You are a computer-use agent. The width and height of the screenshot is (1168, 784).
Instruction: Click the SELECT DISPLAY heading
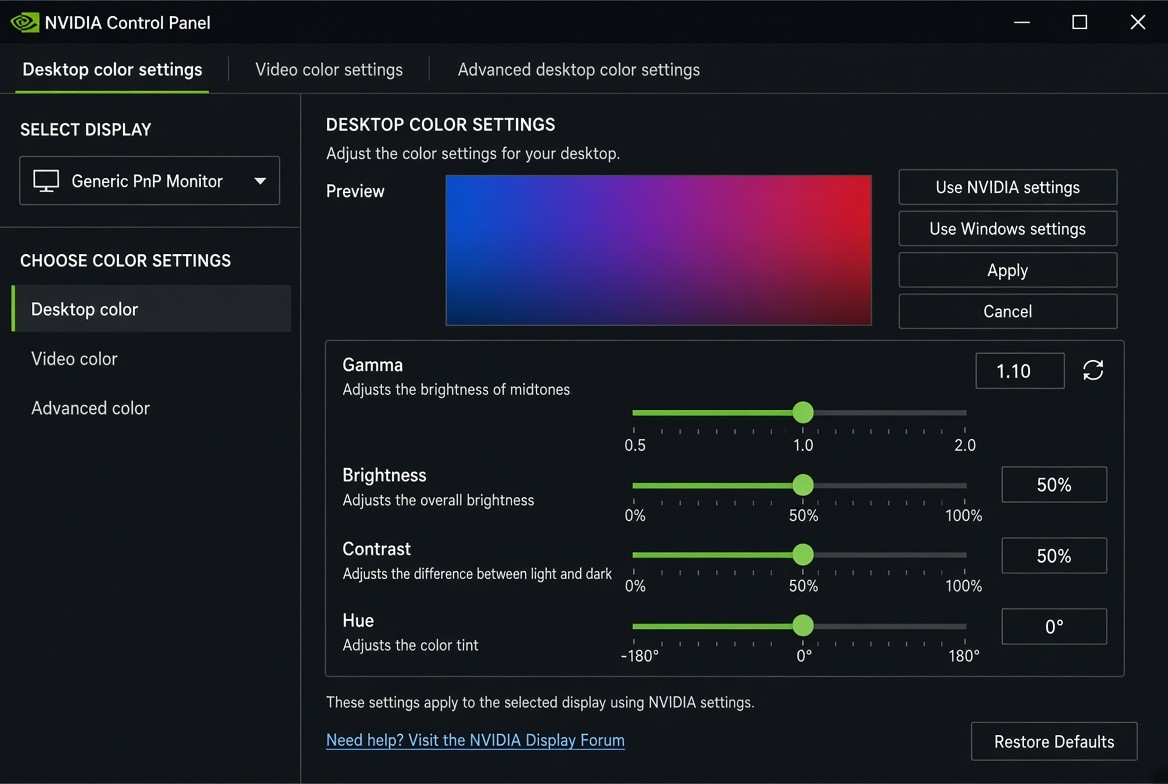(86, 130)
